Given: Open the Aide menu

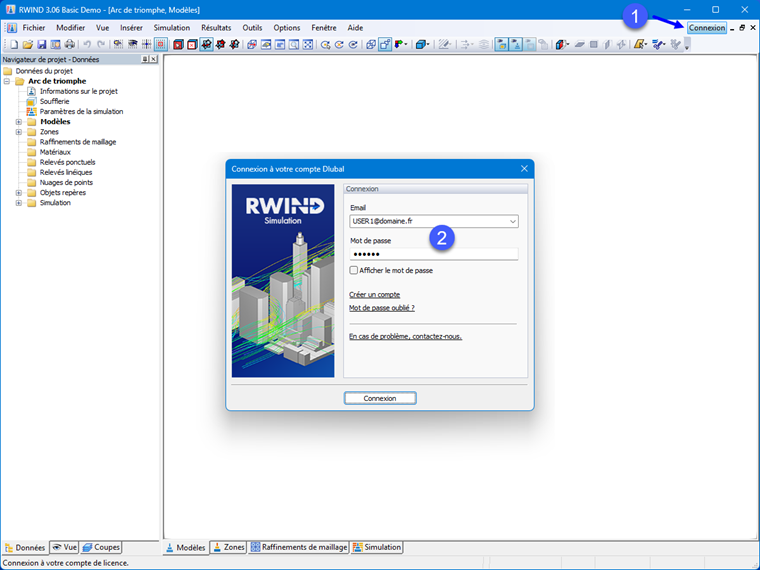Looking at the screenshot, I should click(355, 28).
